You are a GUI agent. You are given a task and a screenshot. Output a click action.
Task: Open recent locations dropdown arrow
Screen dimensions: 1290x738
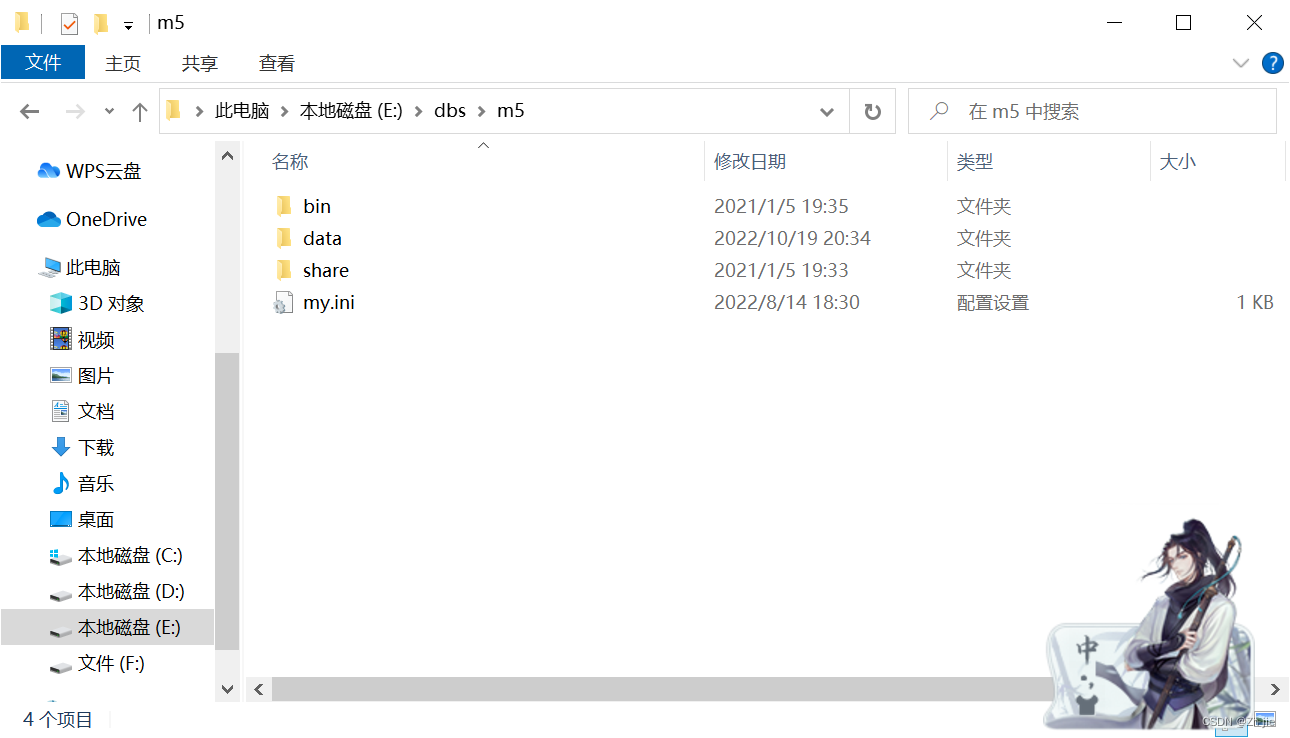click(x=110, y=111)
